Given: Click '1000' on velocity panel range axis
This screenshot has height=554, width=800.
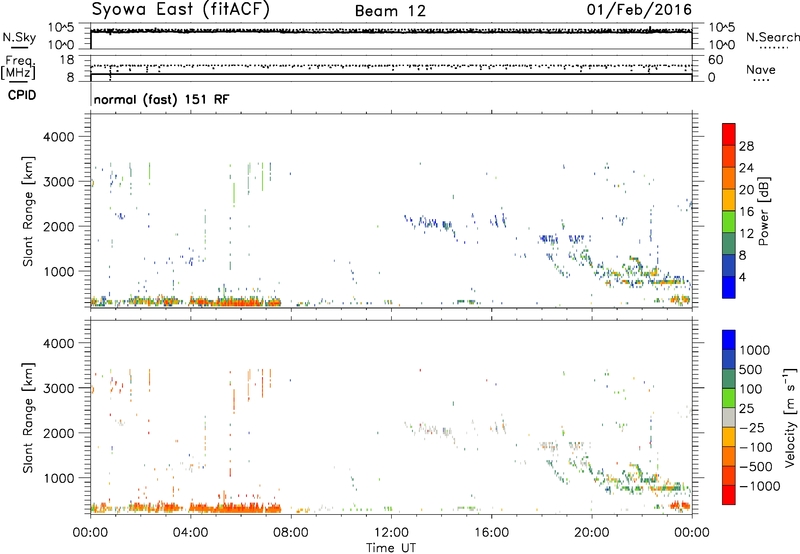Looking at the screenshot, I should coord(59,478).
